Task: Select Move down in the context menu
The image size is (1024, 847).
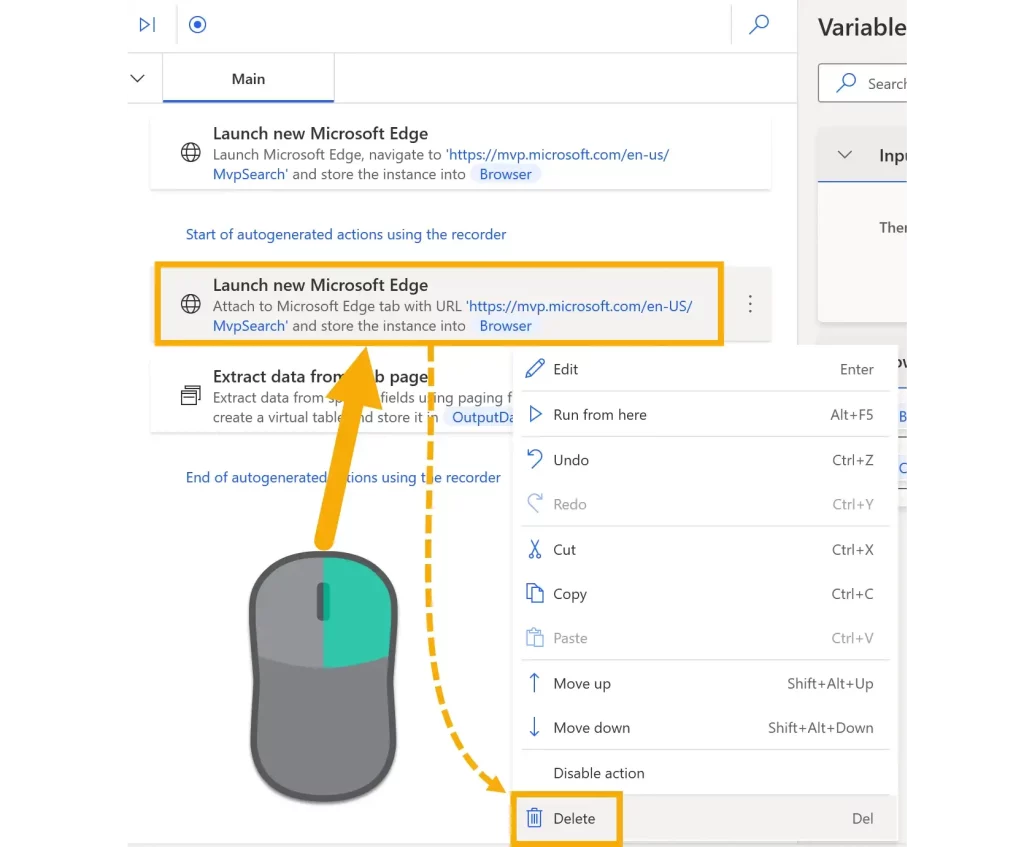Action: click(x=592, y=728)
